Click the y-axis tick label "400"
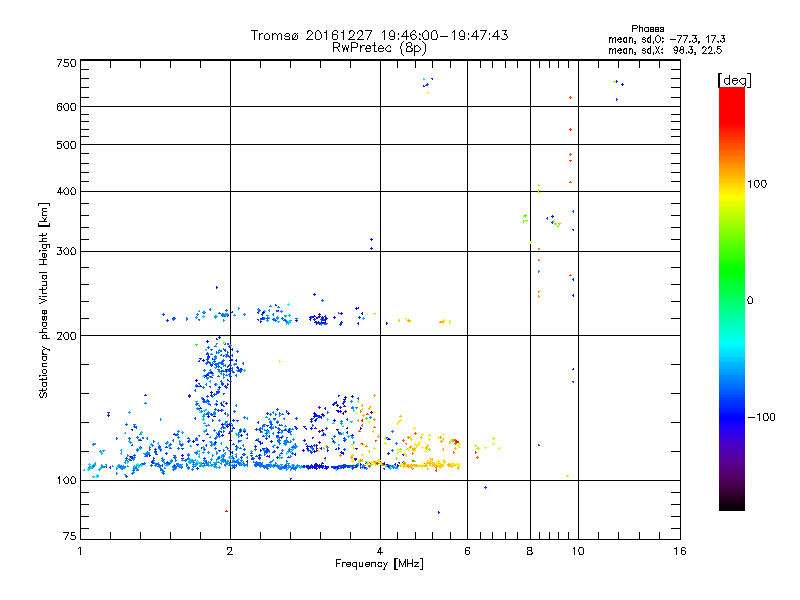Viewport: 800px width, 600px height. [x=67, y=192]
